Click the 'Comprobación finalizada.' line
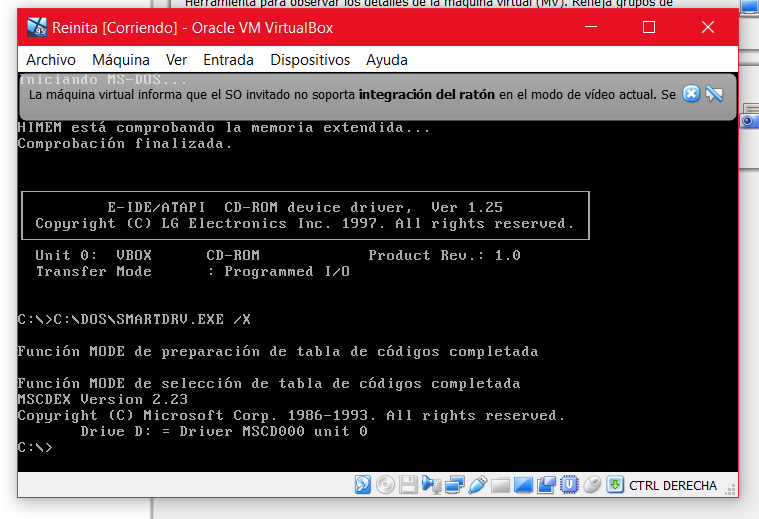Viewport: 759px width, 519px height. click(125, 144)
